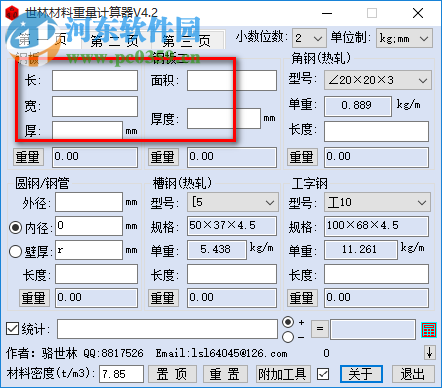Click the equals button
This screenshot has height=388, width=442.
pyautogui.click(x=320, y=328)
